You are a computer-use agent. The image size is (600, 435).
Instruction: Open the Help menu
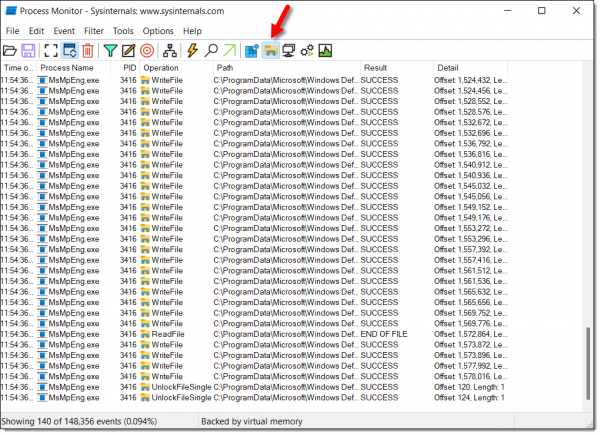click(x=192, y=31)
